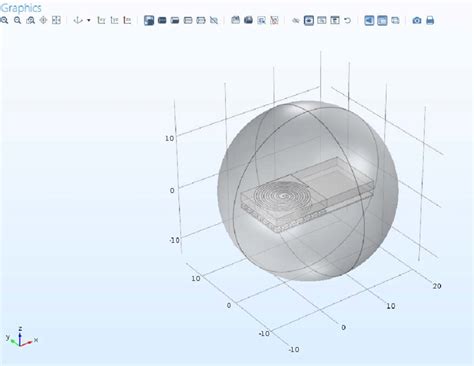Open the default view dropdown arrow

[89, 20]
